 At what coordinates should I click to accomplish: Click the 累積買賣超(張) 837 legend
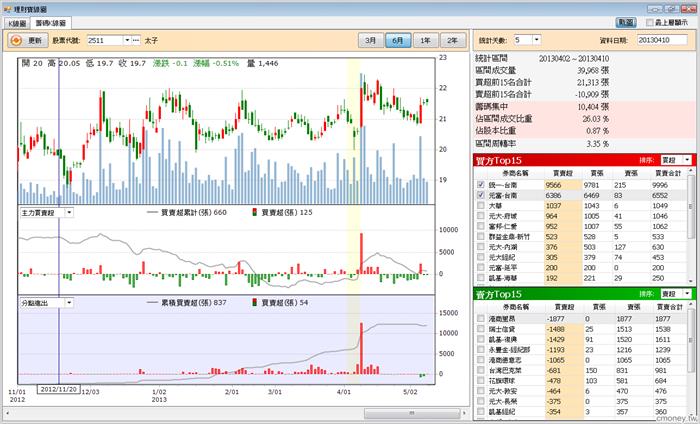pyautogui.click(x=187, y=303)
